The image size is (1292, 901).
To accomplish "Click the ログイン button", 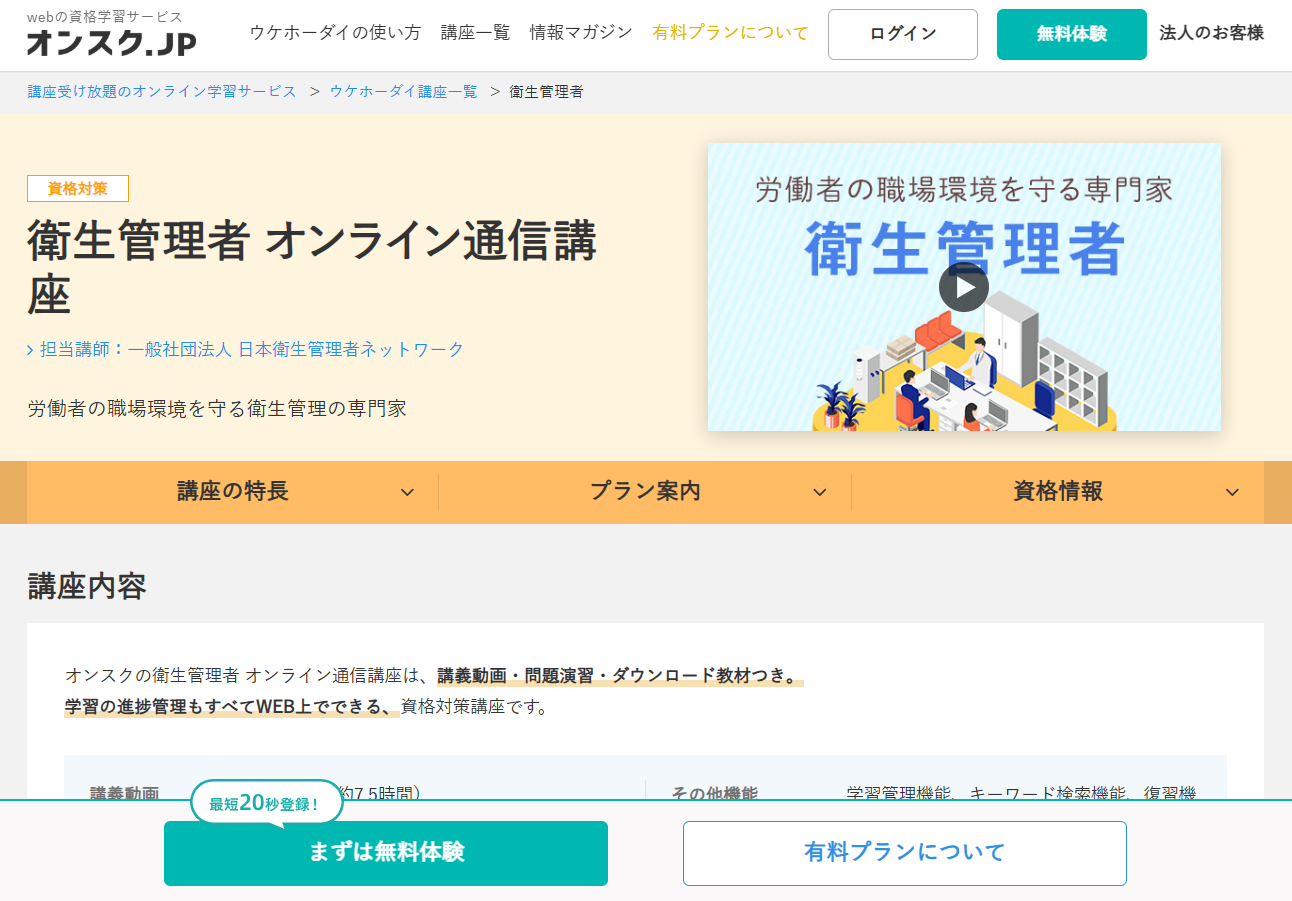I will [x=902, y=34].
